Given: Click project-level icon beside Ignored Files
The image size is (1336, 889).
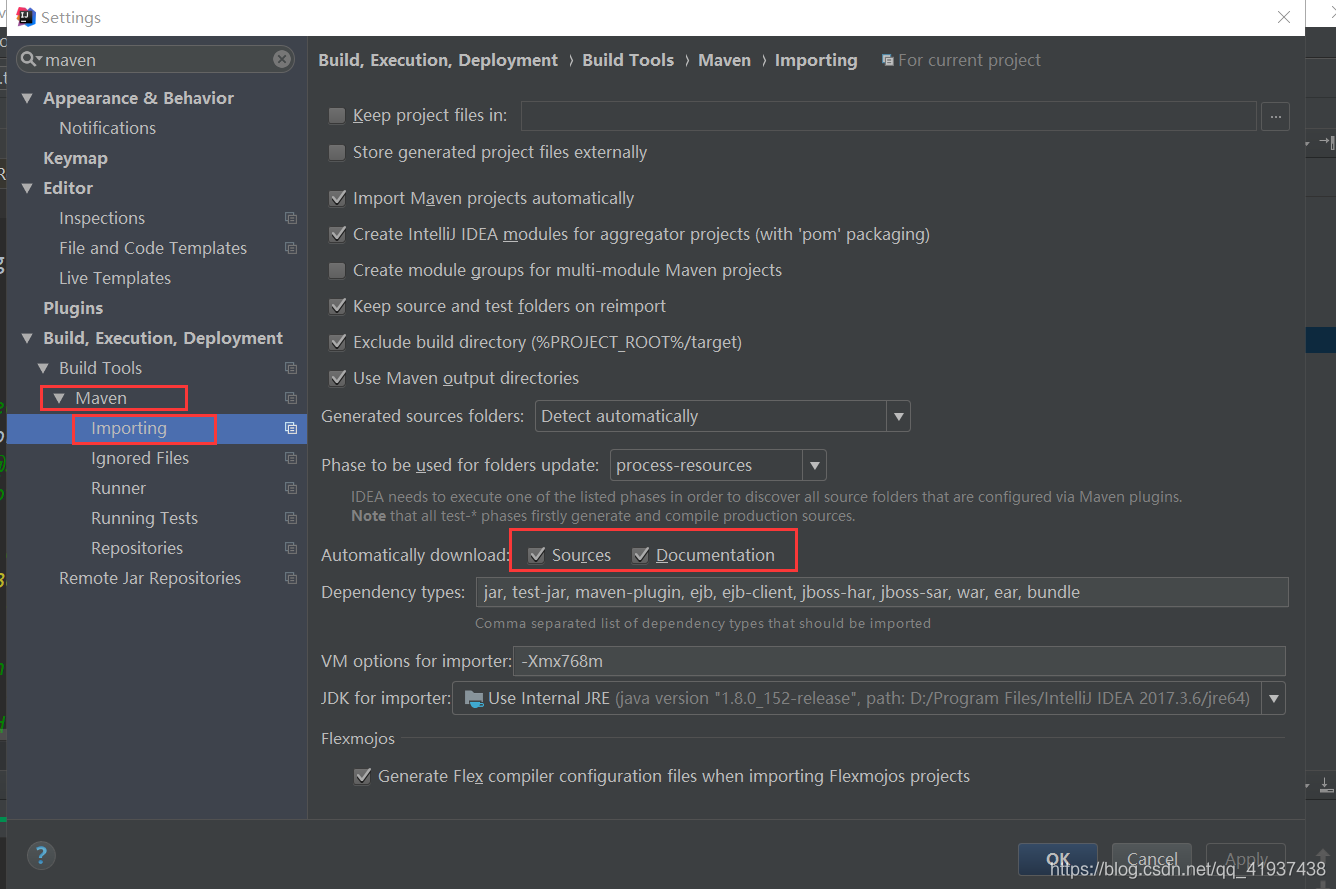Looking at the screenshot, I should point(291,458).
